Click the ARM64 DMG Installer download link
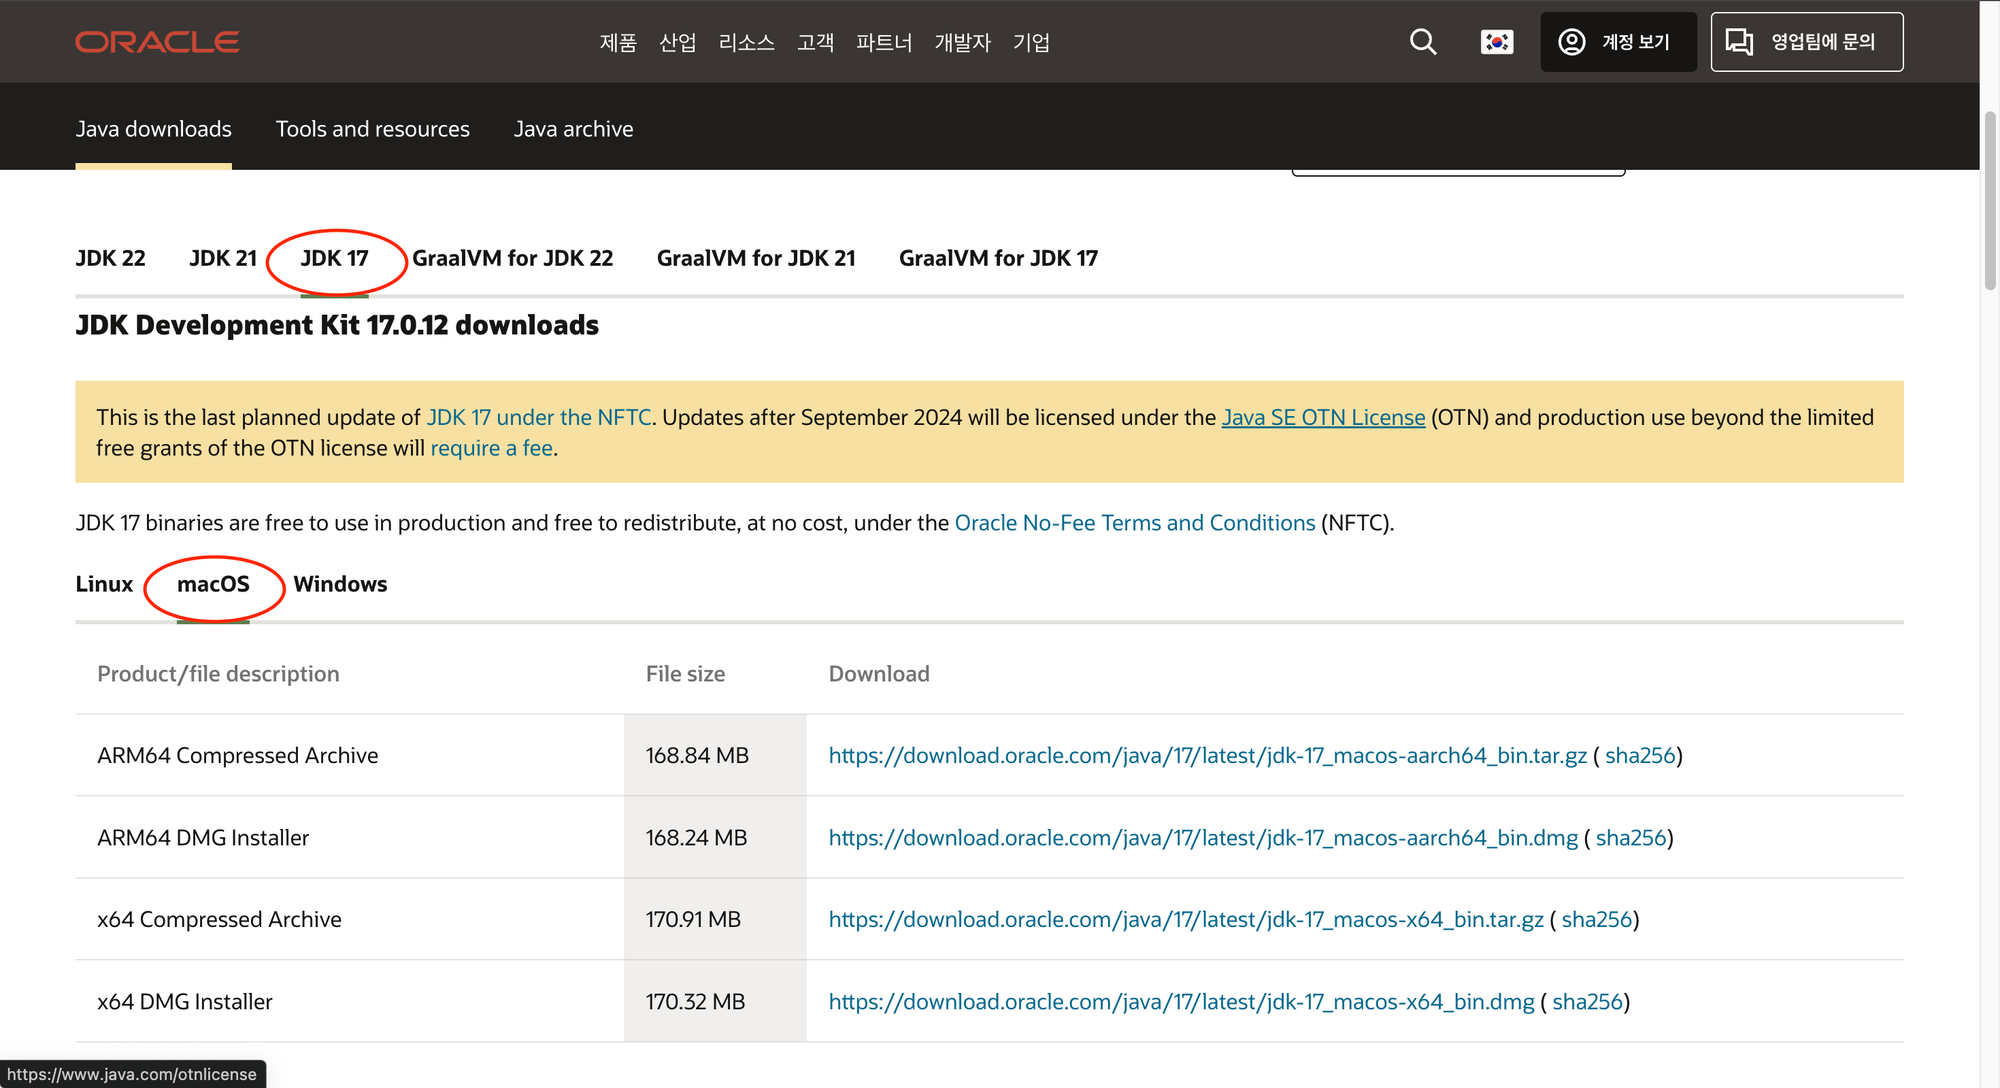This screenshot has height=1088, width=2000. coord(1203,838)
